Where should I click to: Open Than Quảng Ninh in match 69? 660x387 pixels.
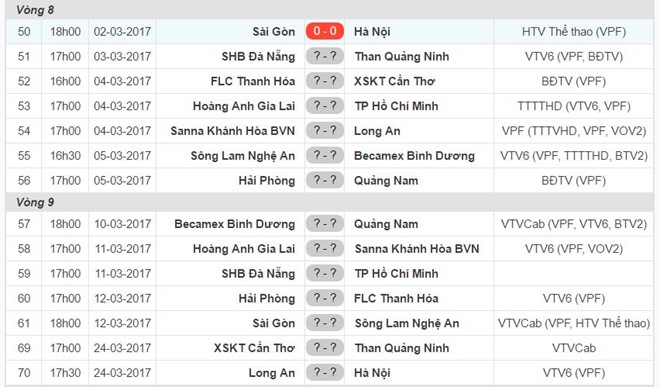click(402, 348)
